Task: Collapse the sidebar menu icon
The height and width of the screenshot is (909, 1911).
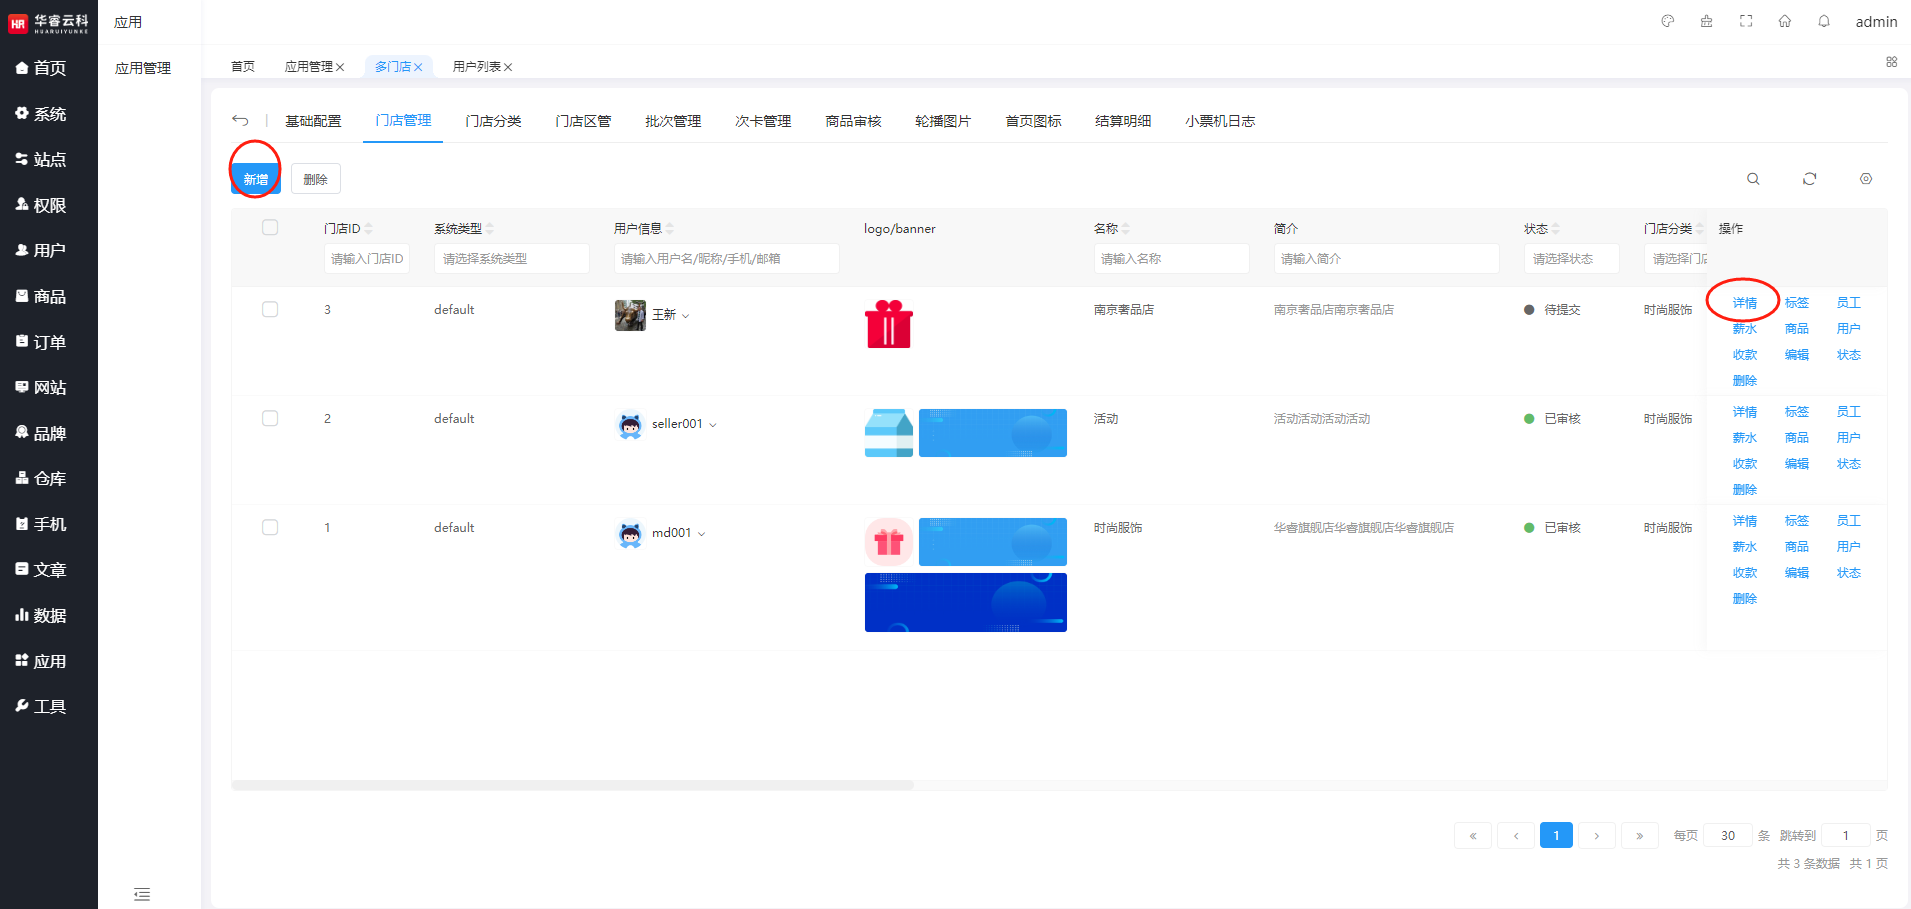Action: pos(142,894)
